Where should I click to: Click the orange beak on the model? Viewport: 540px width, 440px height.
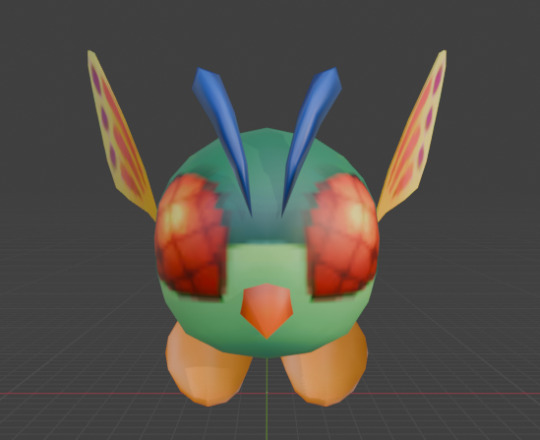coord(267,310)
